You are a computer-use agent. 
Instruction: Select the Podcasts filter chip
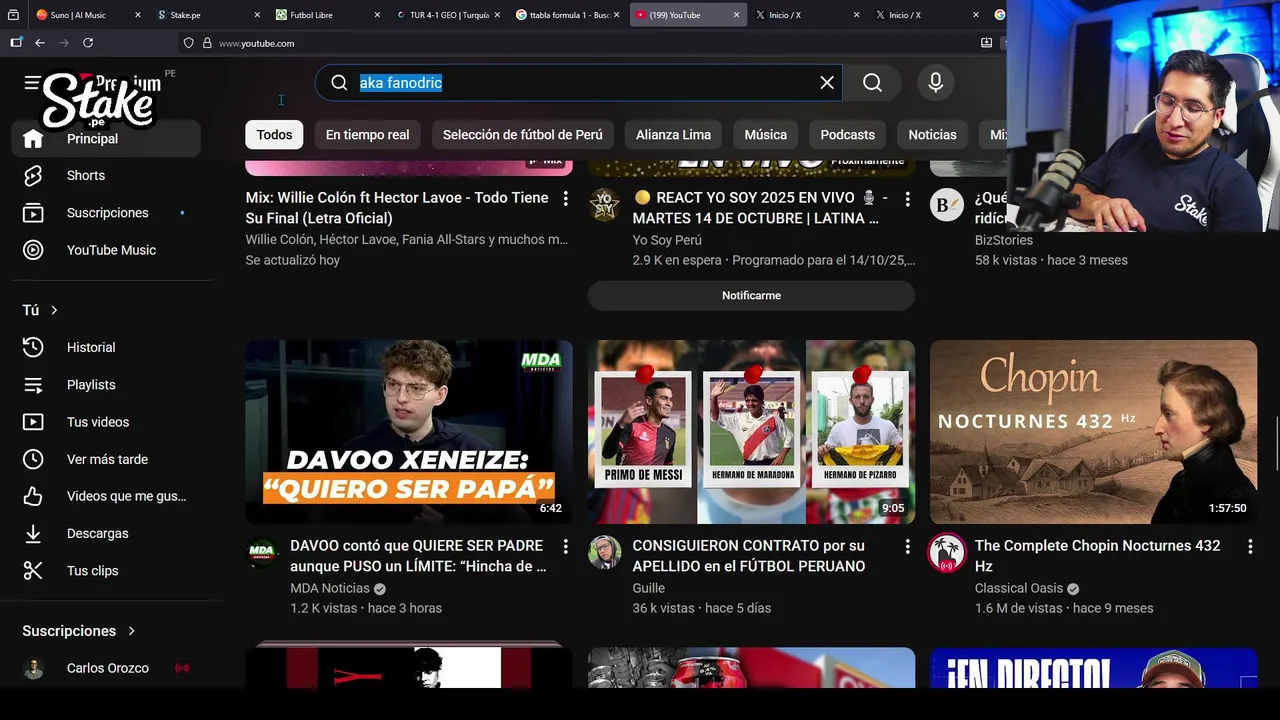click(x=847, y=134)
